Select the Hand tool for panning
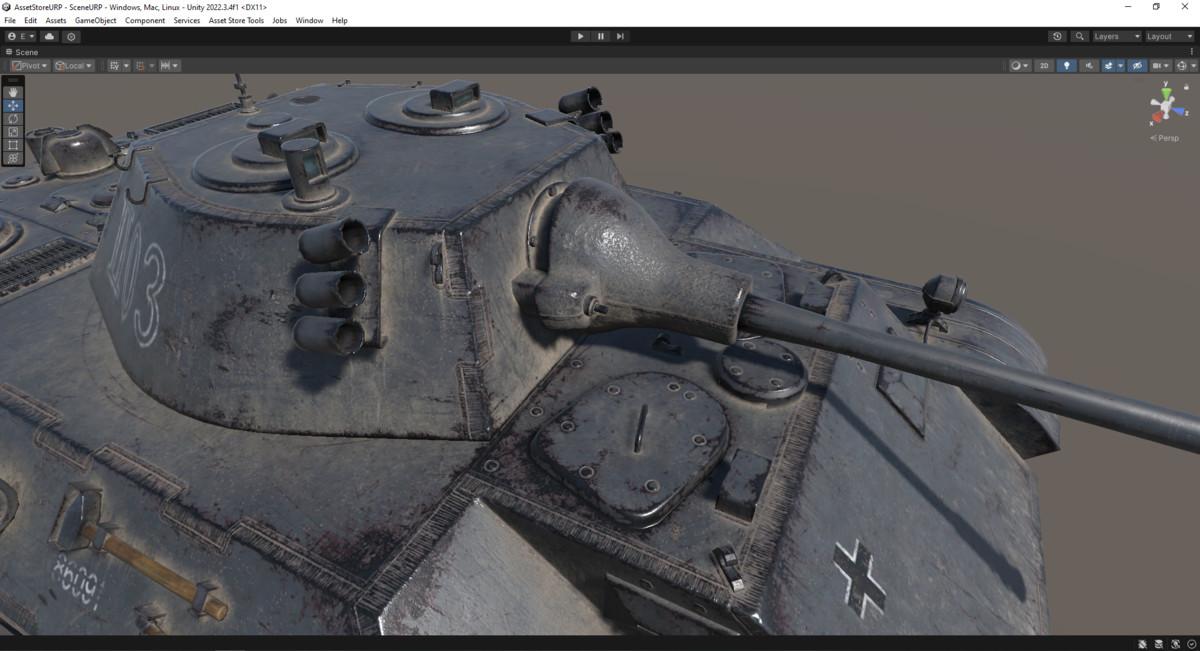The width and height of the screenshot is (1200, 651). coord(13,93)
